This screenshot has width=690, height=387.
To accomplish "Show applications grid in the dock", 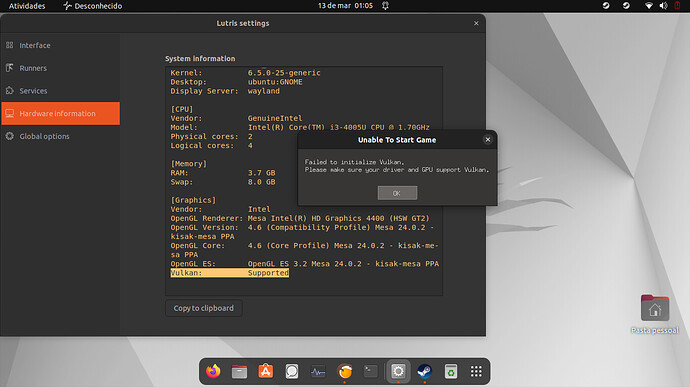I will (x=476, y=372).
